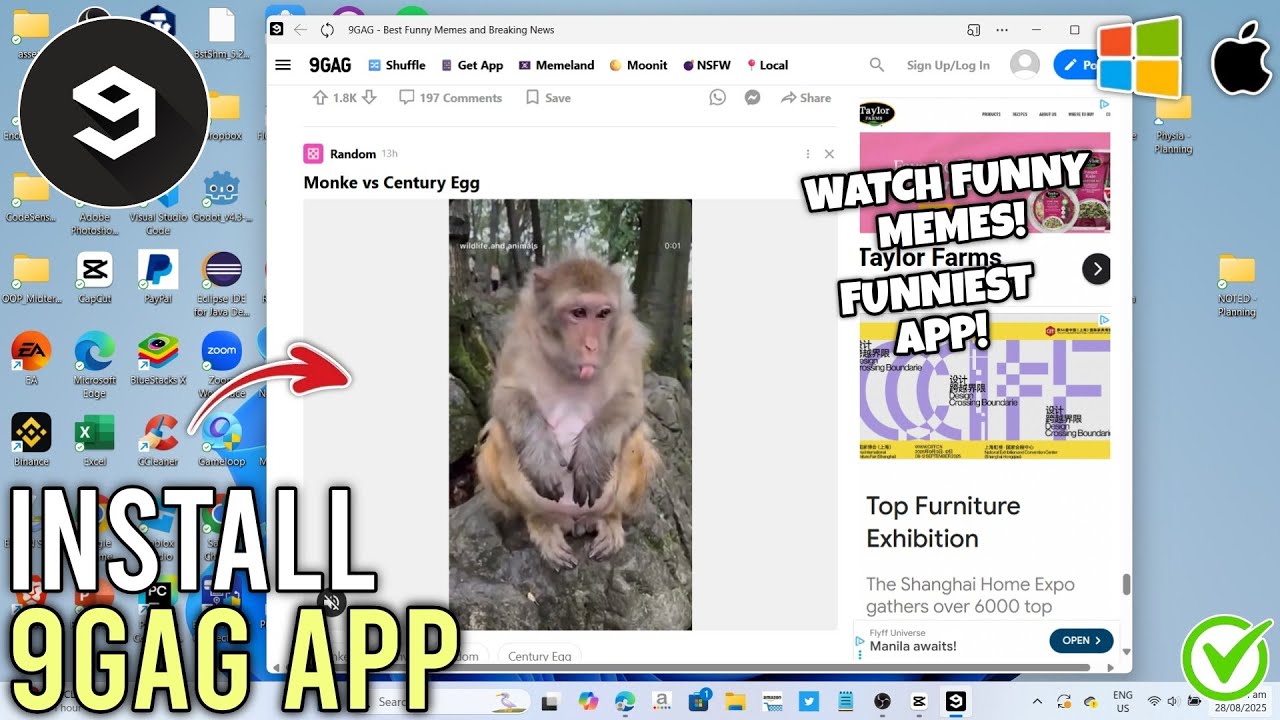Click the vertical scrollbar thumb
Screen dimensions: 1280x720
[1126, 584]
